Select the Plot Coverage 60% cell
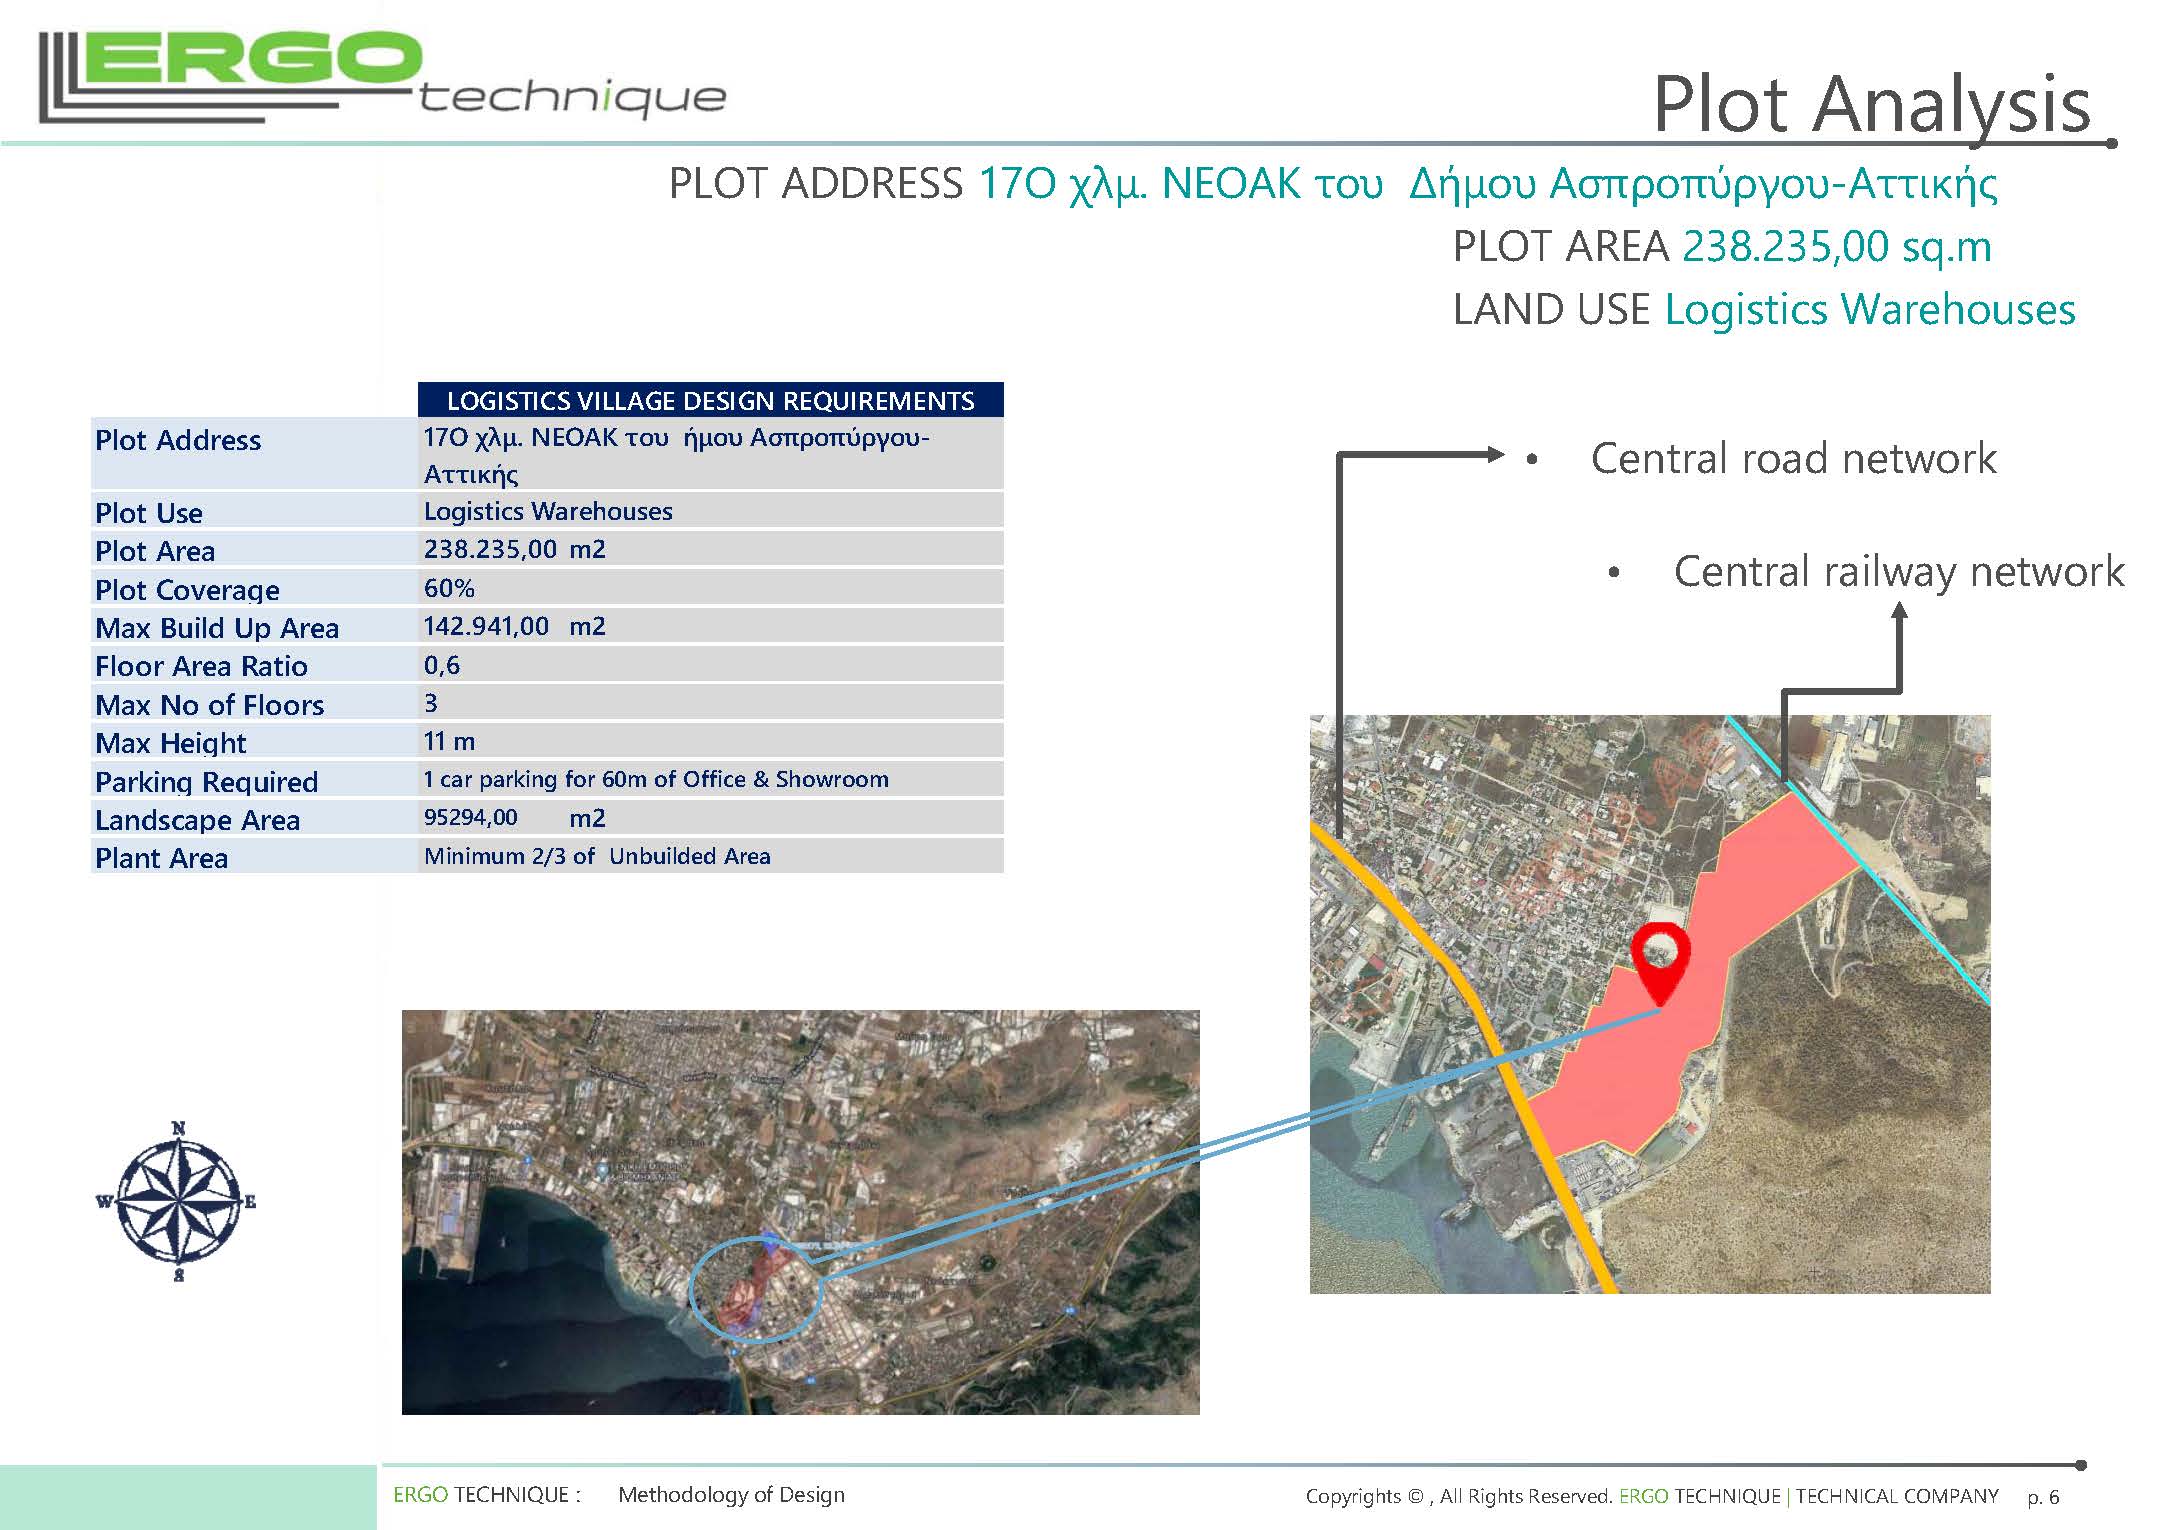 (x=449, y=588)
